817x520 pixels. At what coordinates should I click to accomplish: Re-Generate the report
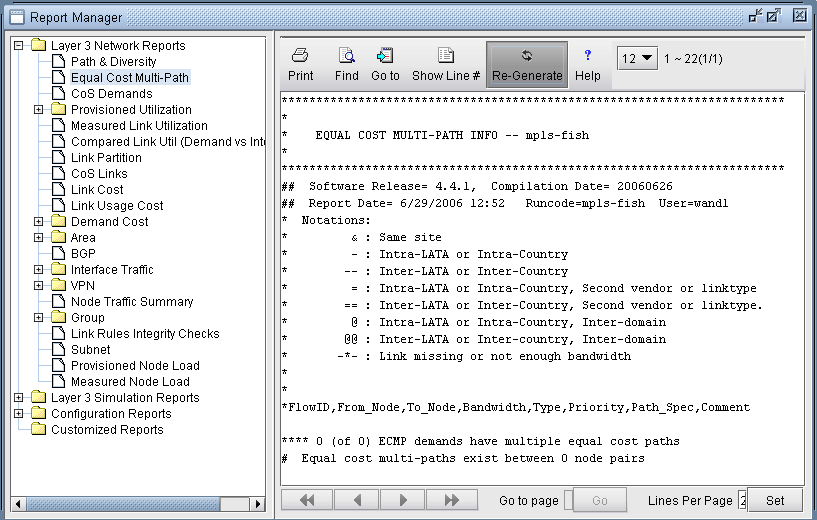[x=527, y=65]
